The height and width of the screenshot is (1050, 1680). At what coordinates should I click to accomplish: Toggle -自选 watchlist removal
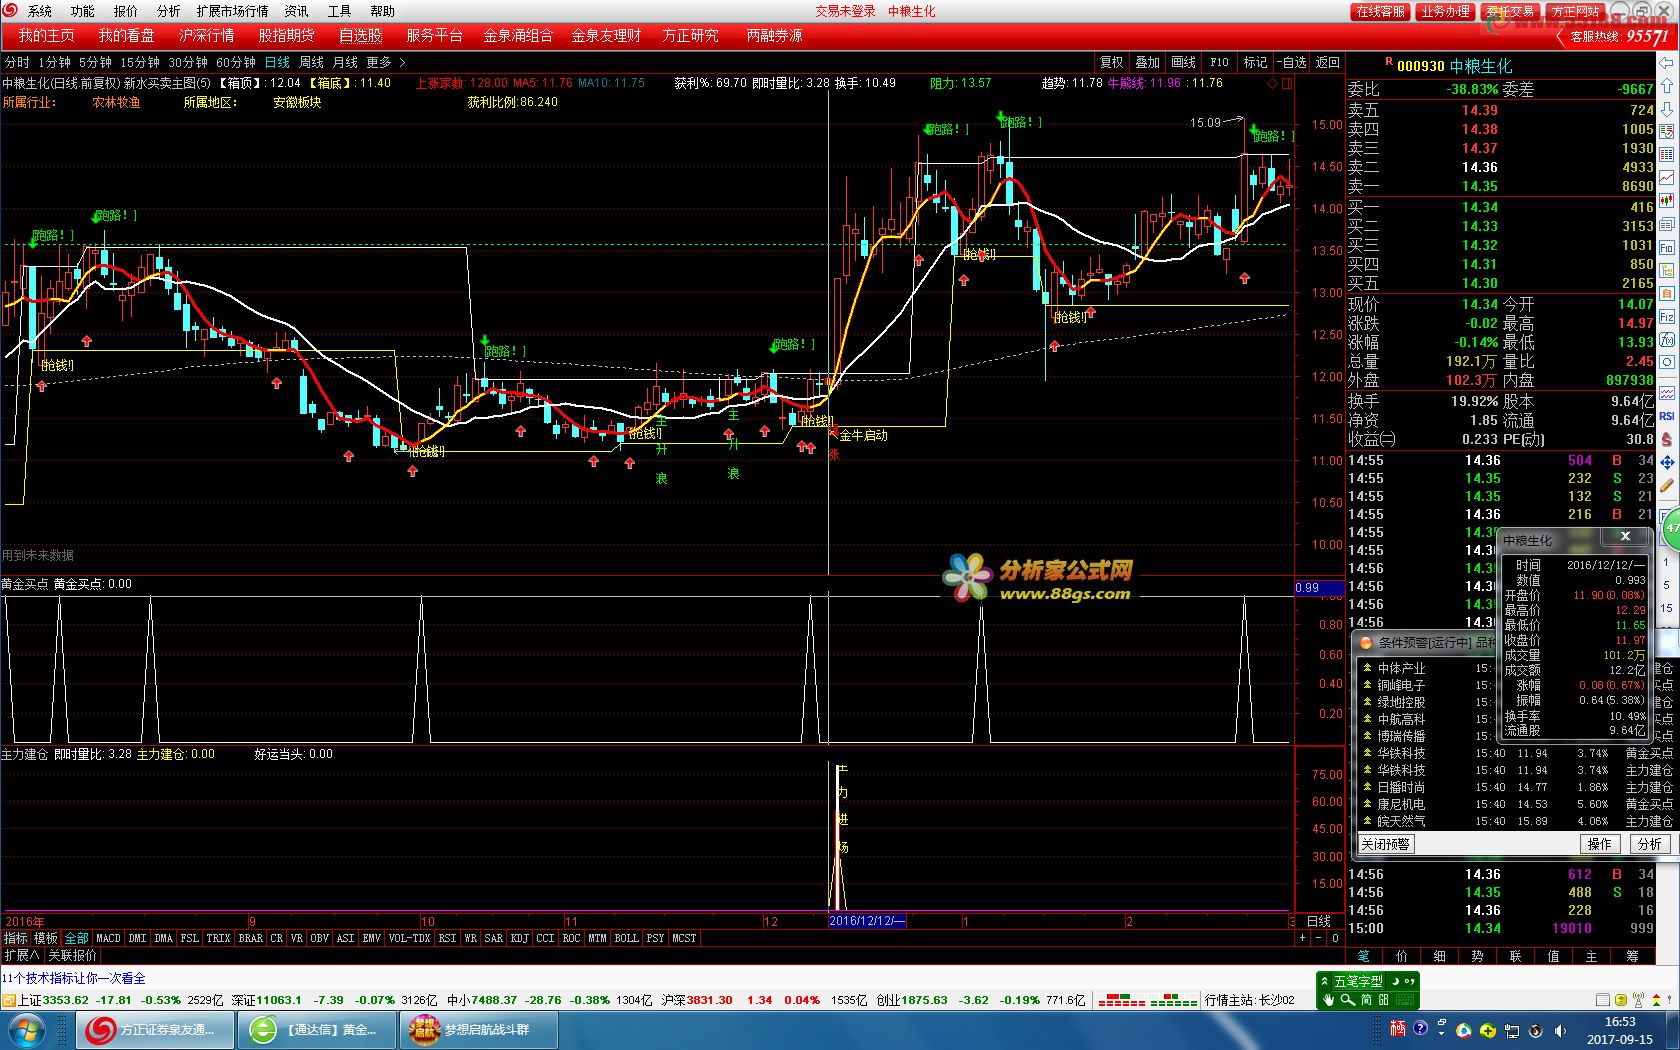point(1292,62)
